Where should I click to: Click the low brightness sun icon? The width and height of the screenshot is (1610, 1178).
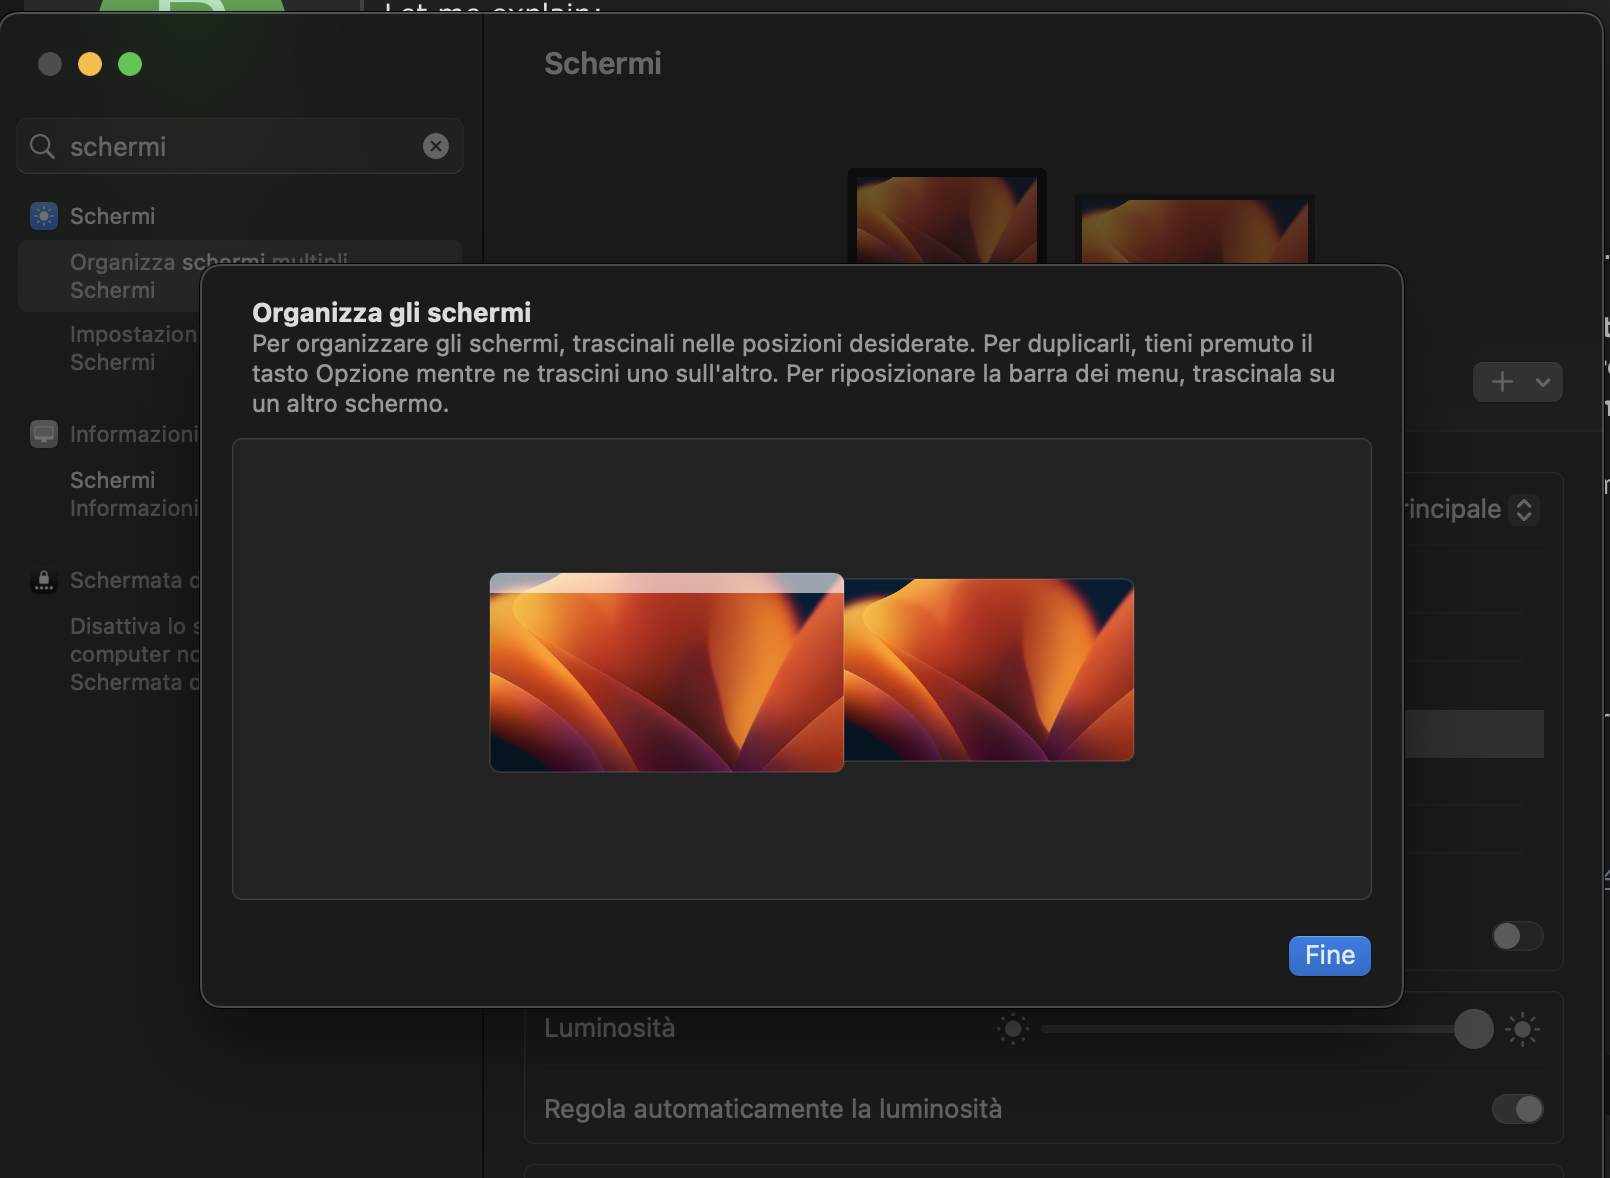[1012, 1028]
